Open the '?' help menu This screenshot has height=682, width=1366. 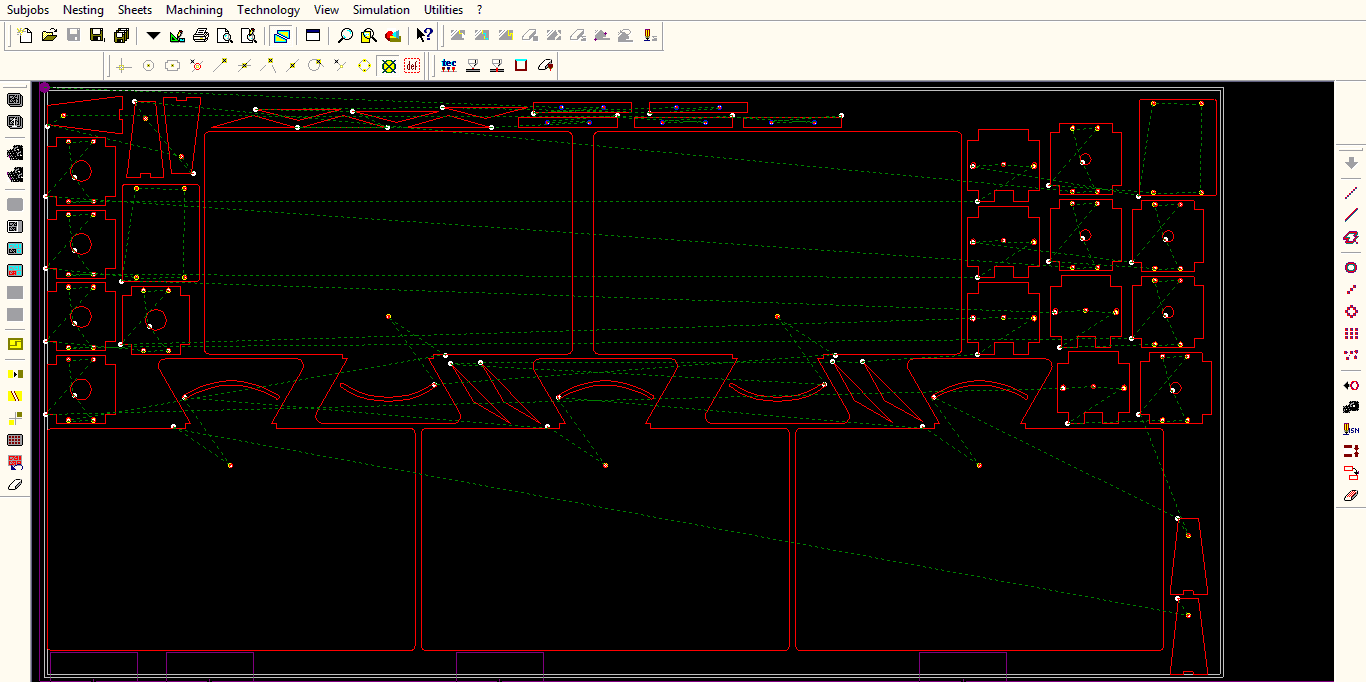[x=480, y=10]
